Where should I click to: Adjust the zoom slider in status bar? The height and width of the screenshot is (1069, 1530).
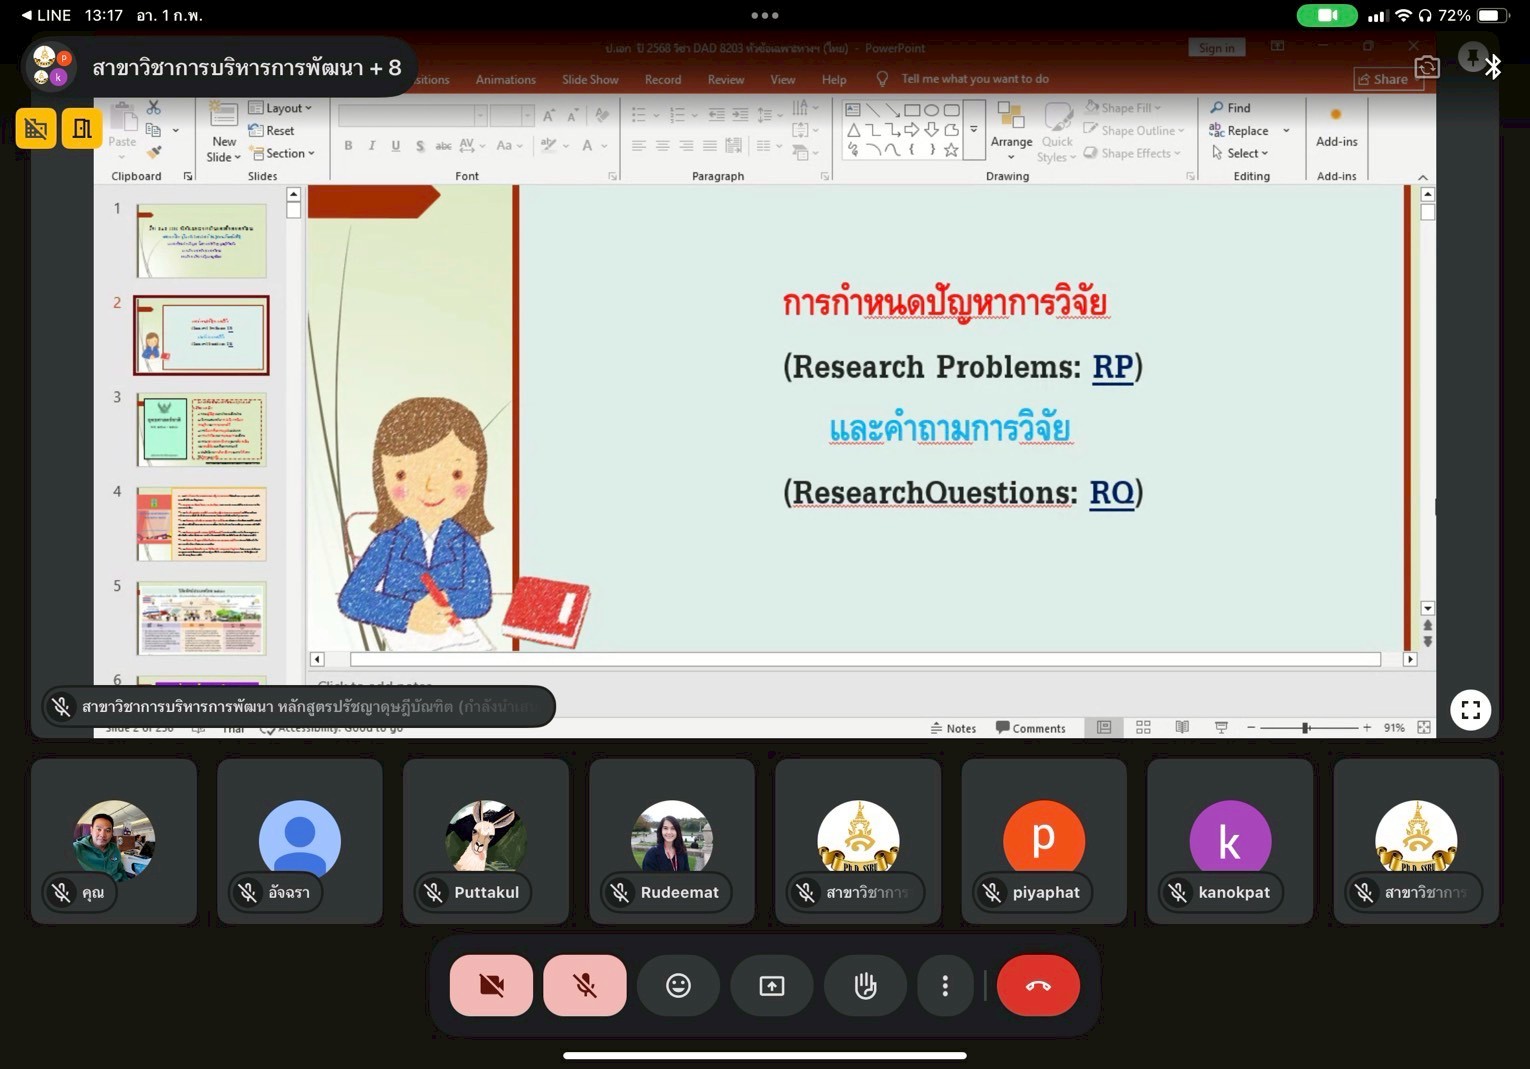pos(1305,728)
